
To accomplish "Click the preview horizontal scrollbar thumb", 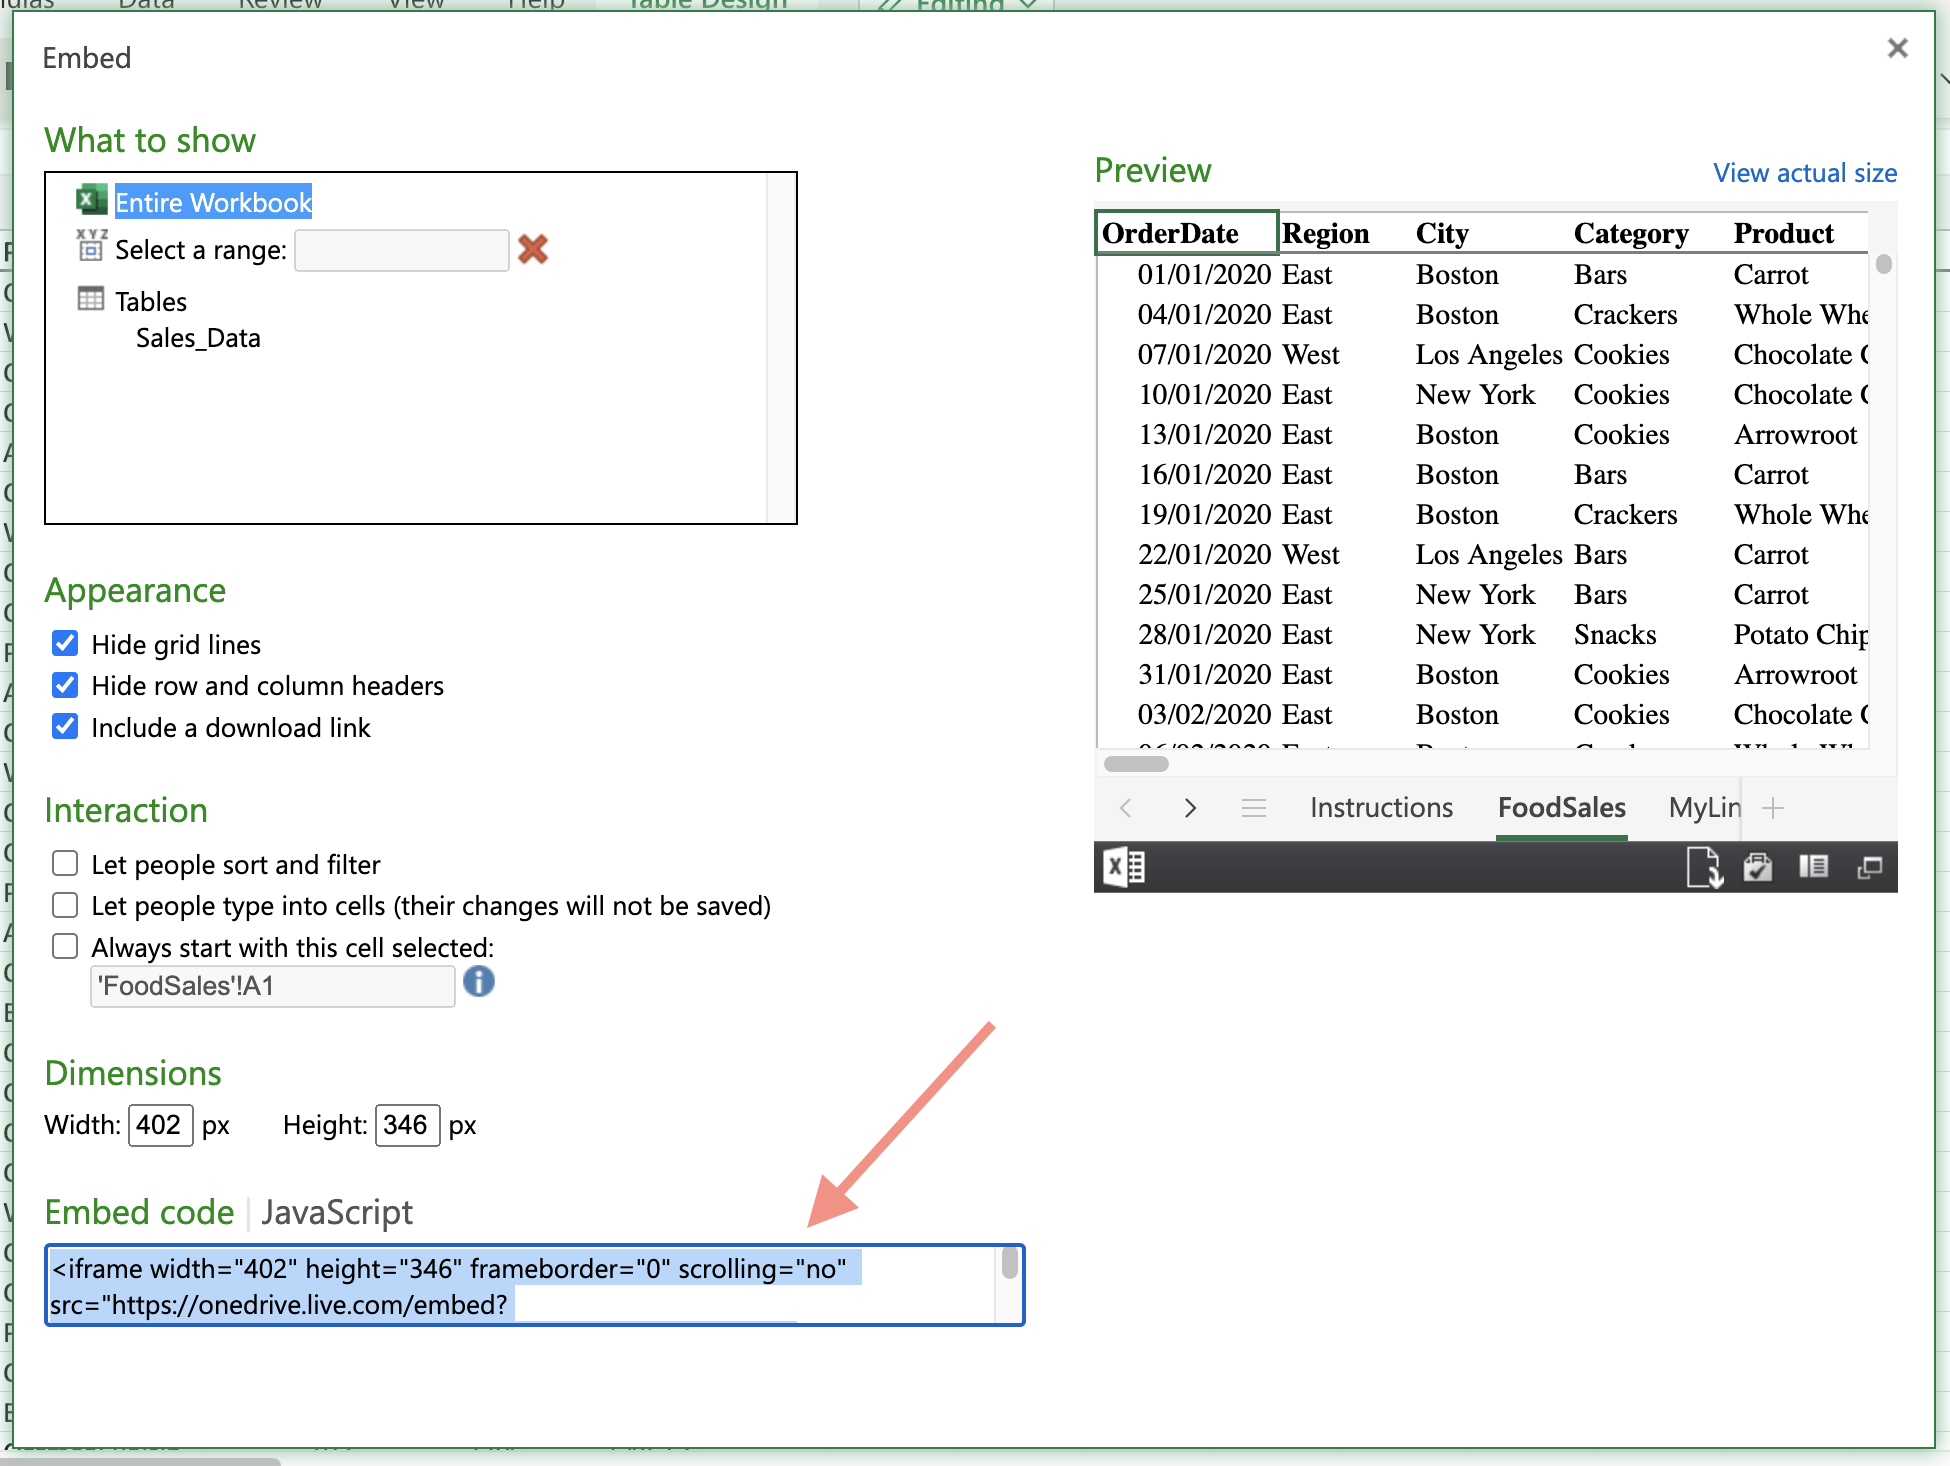I will 1136,764.
